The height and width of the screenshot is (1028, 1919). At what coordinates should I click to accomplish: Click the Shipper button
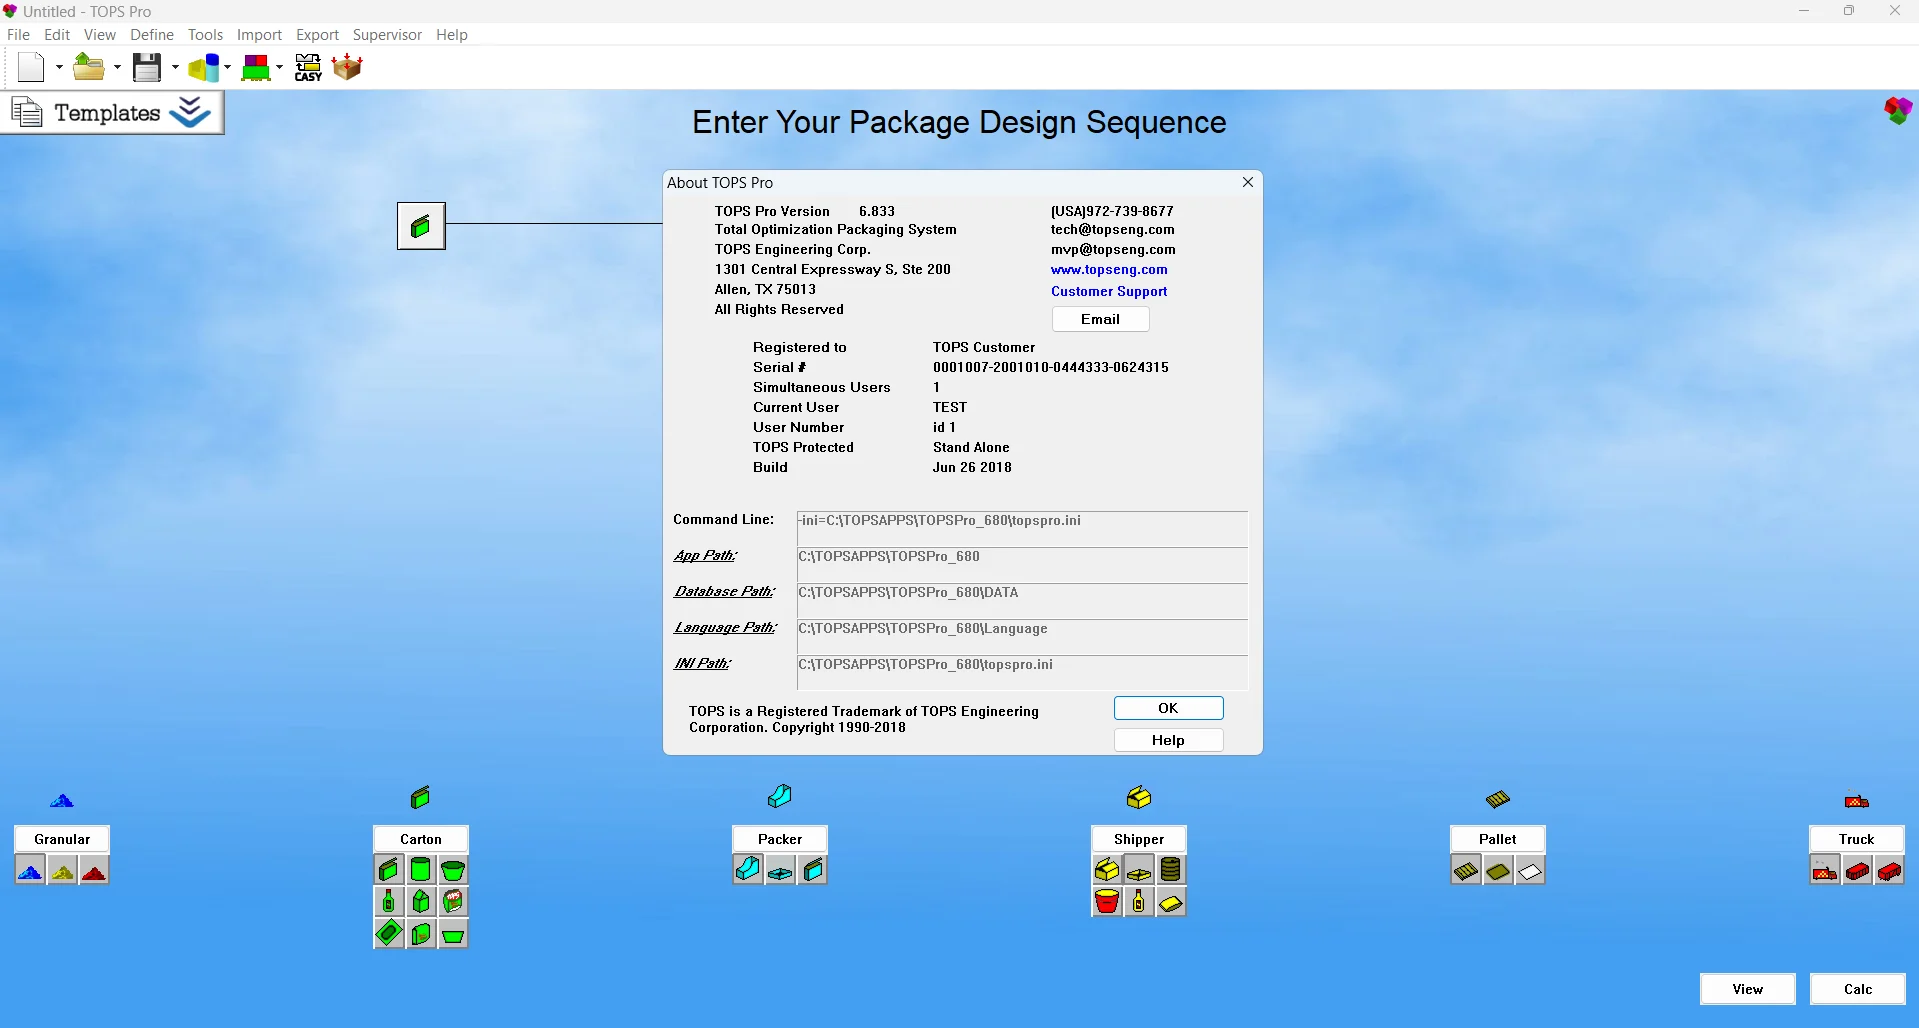click(1139, 839)
